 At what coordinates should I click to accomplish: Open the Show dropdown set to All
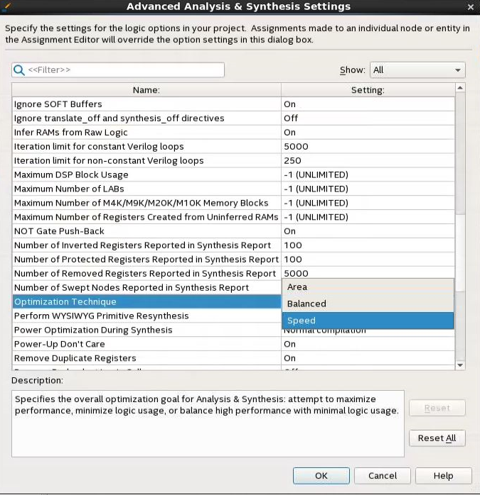[x=417, y=70]
